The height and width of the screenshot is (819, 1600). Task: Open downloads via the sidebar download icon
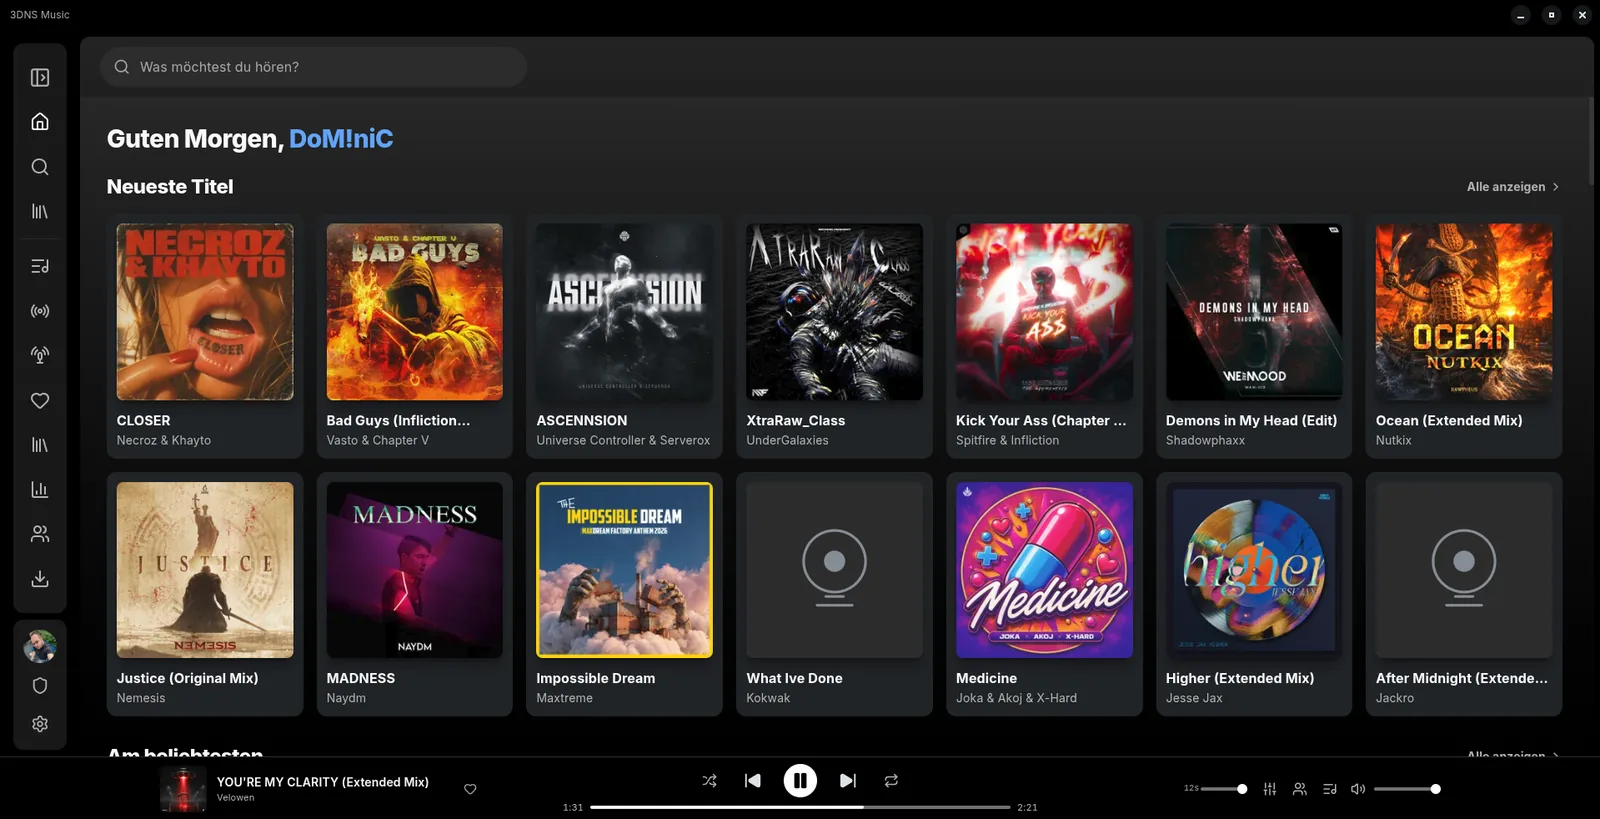(x=40, y=578)
